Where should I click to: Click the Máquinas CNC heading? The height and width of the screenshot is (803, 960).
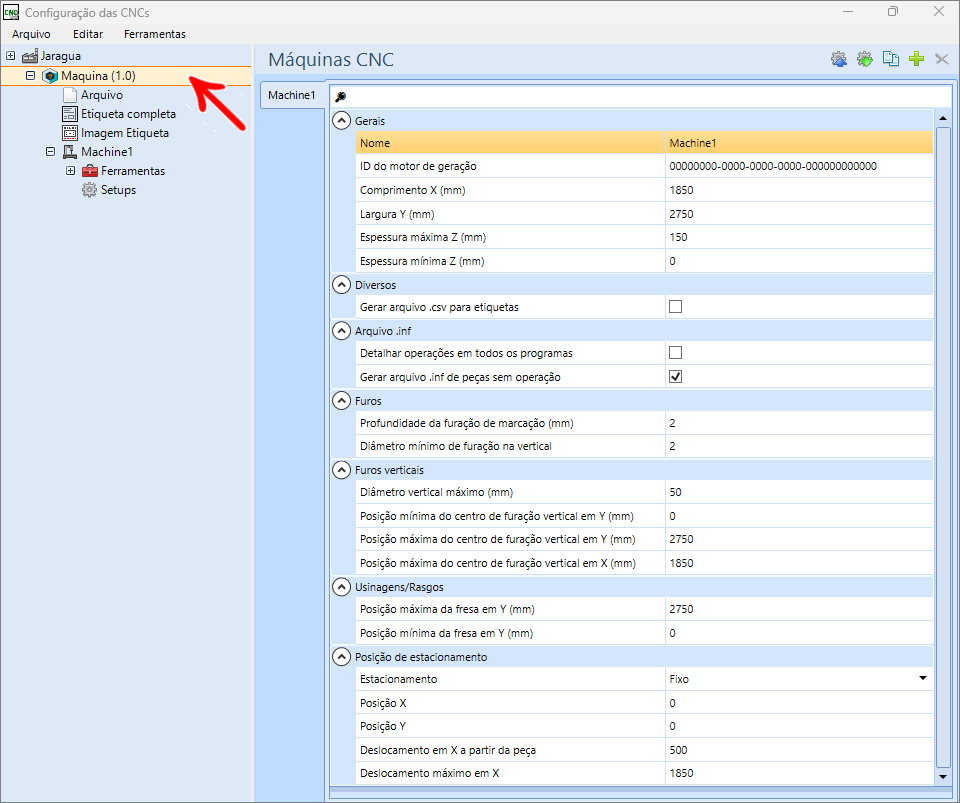pos(331,59)
